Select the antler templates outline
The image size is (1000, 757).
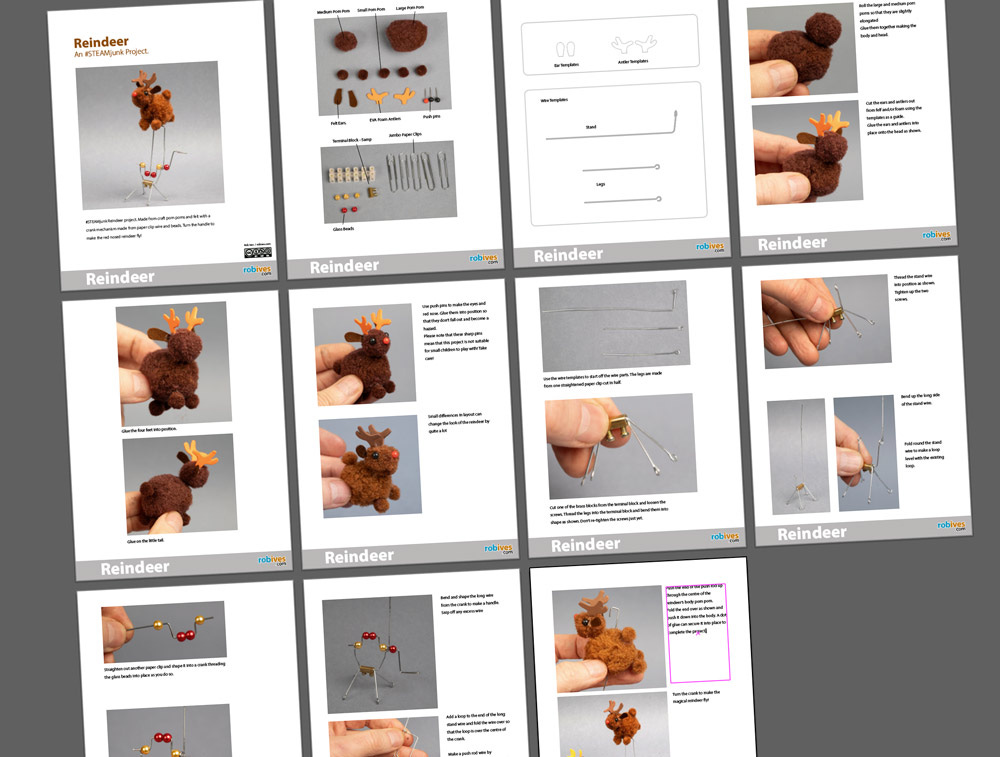point(634,45)
